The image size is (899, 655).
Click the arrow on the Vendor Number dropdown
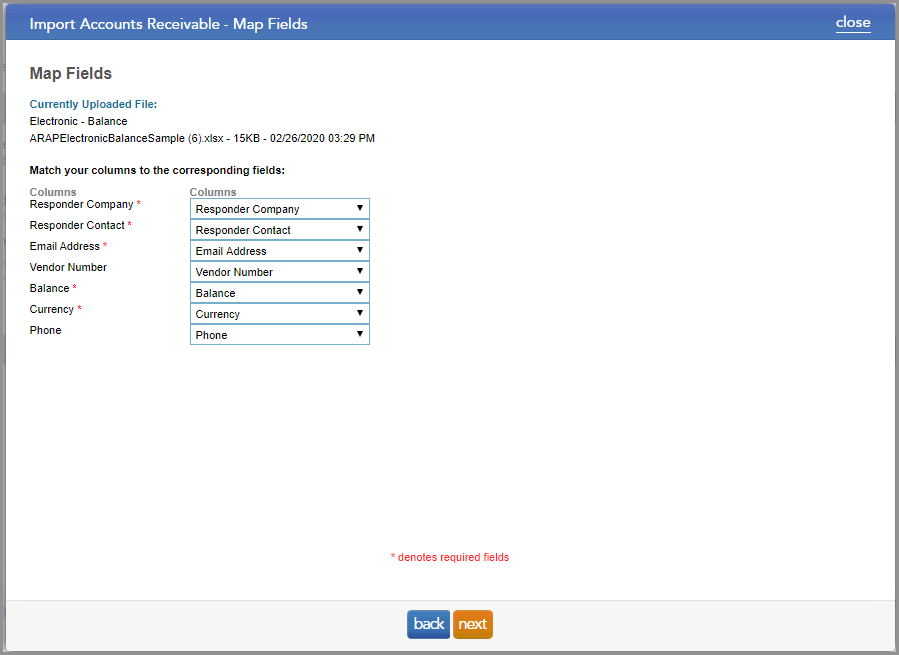pos(360,271)
